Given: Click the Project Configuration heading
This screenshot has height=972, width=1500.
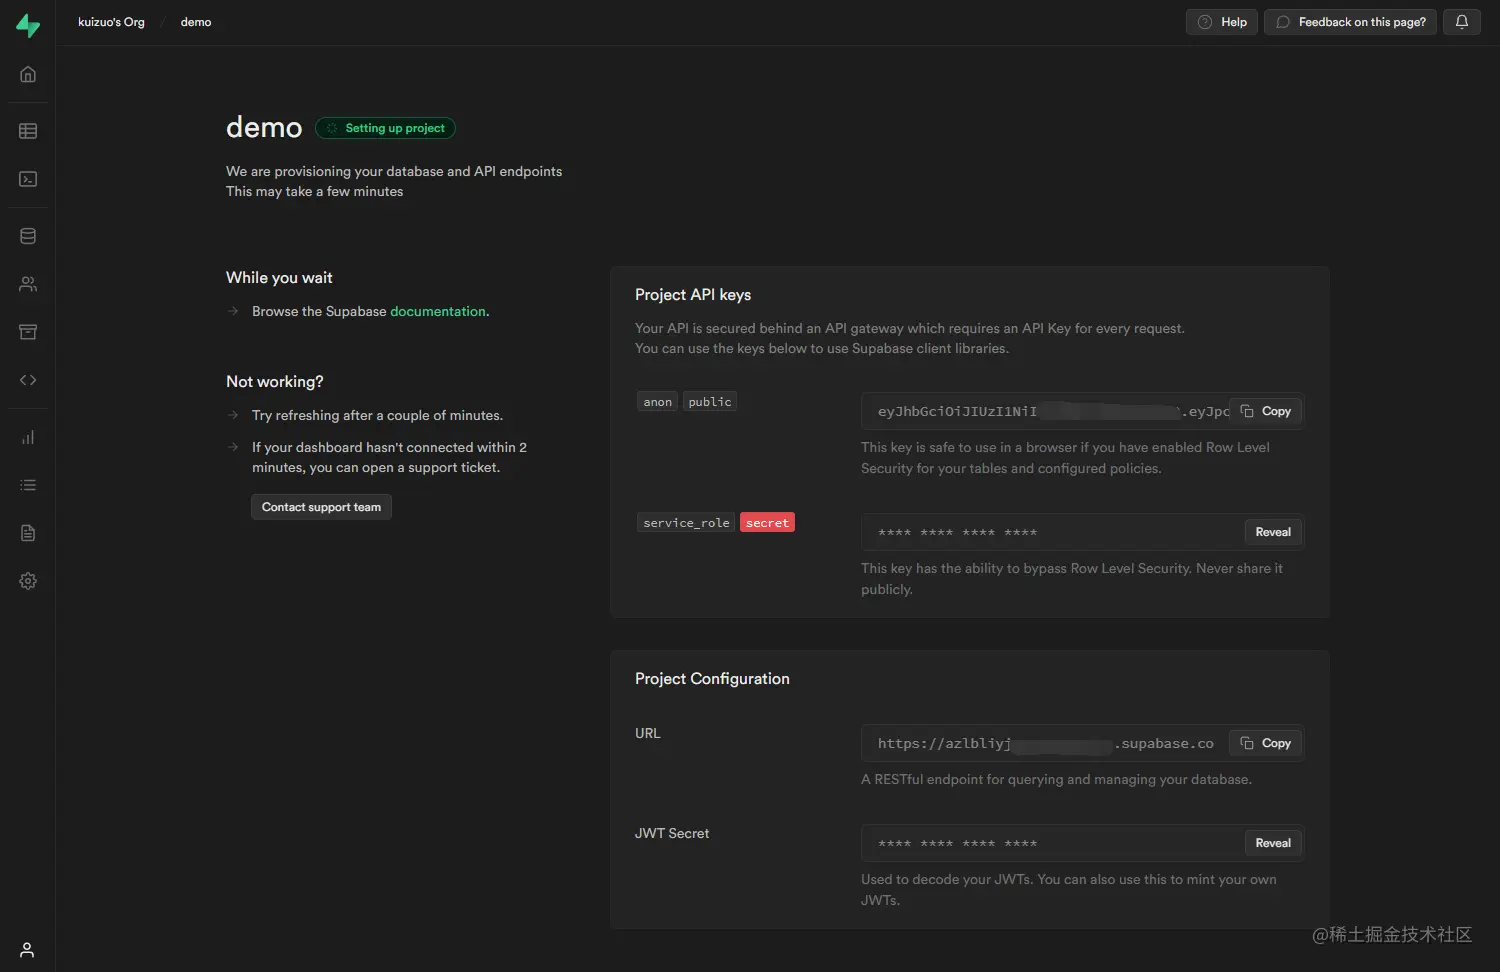Looking at the screenshot, I should tap(712, 679).
